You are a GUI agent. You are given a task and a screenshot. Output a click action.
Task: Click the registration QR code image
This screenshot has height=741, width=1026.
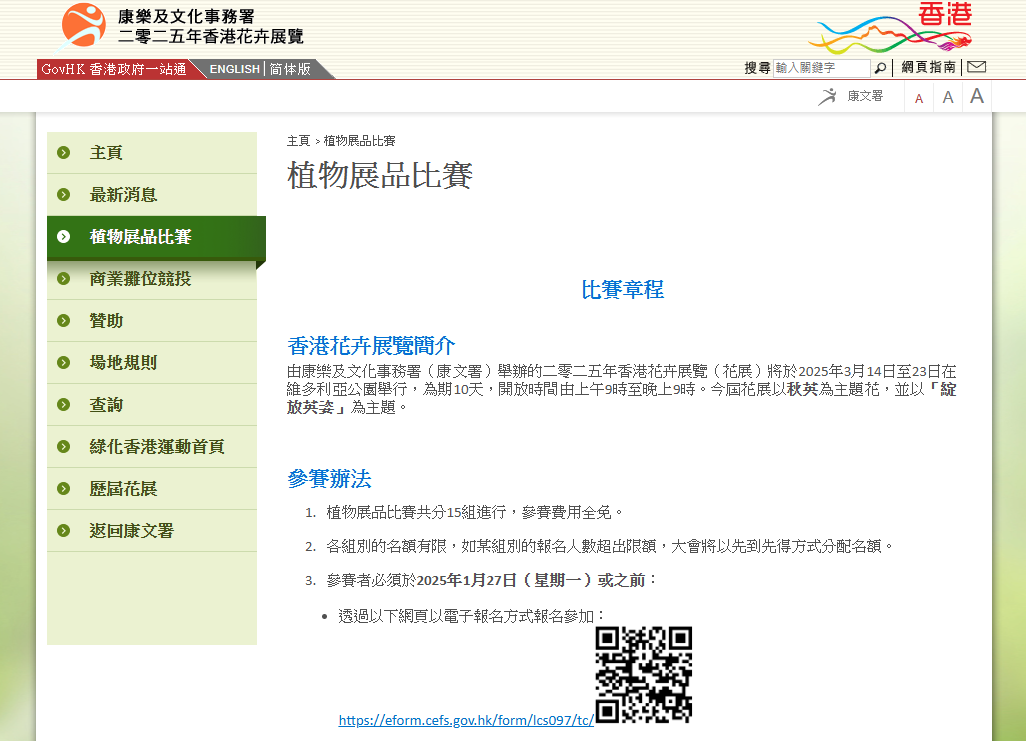(643, 674)
